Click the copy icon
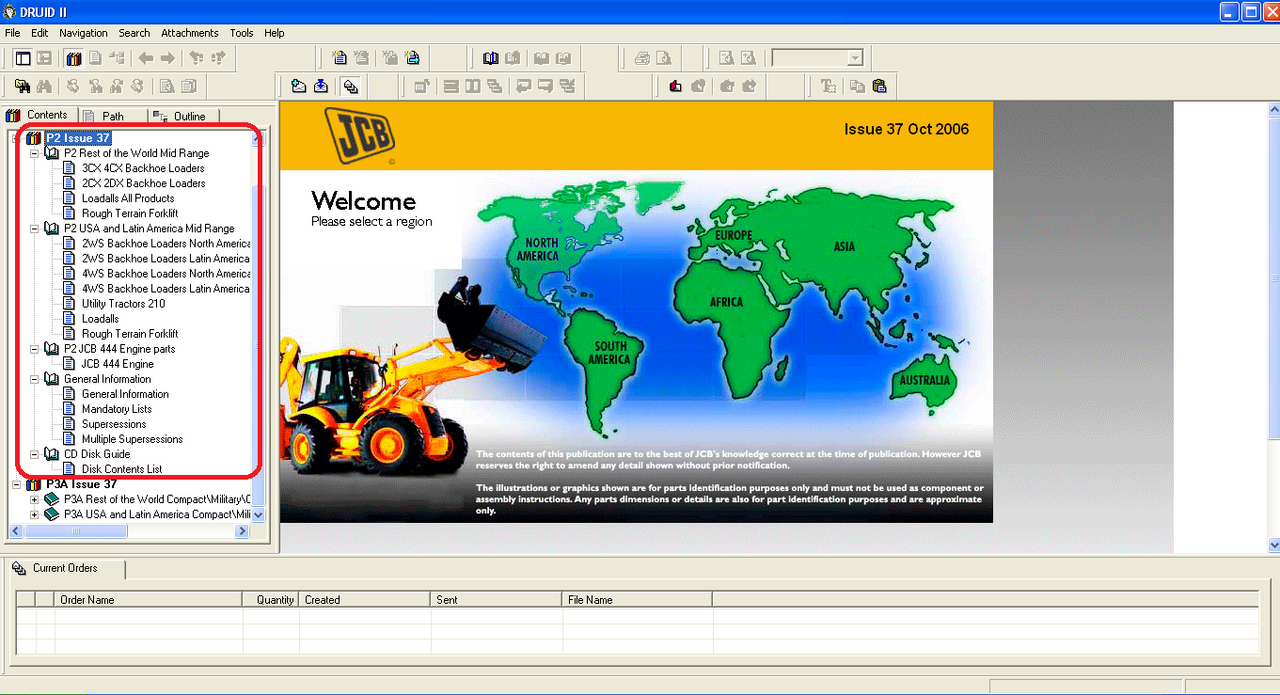1280x695 pixels. (857, 86)
